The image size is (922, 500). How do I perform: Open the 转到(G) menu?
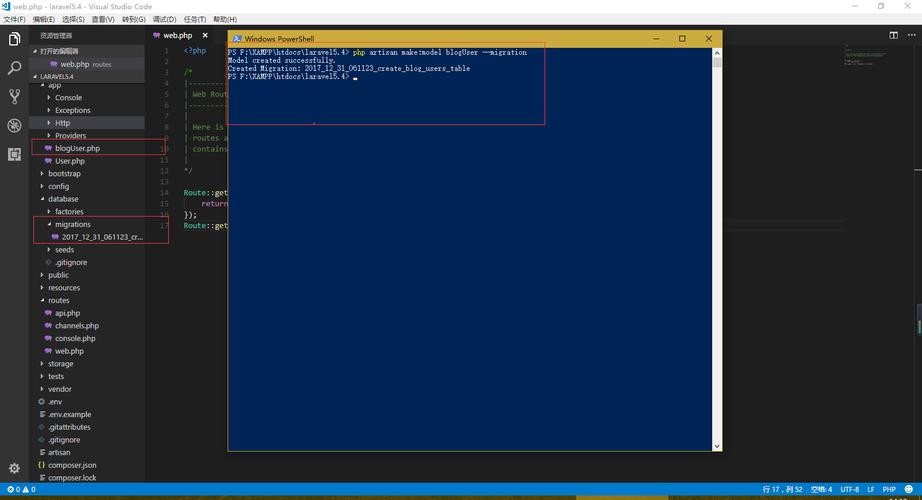click(x=133, y=19)
